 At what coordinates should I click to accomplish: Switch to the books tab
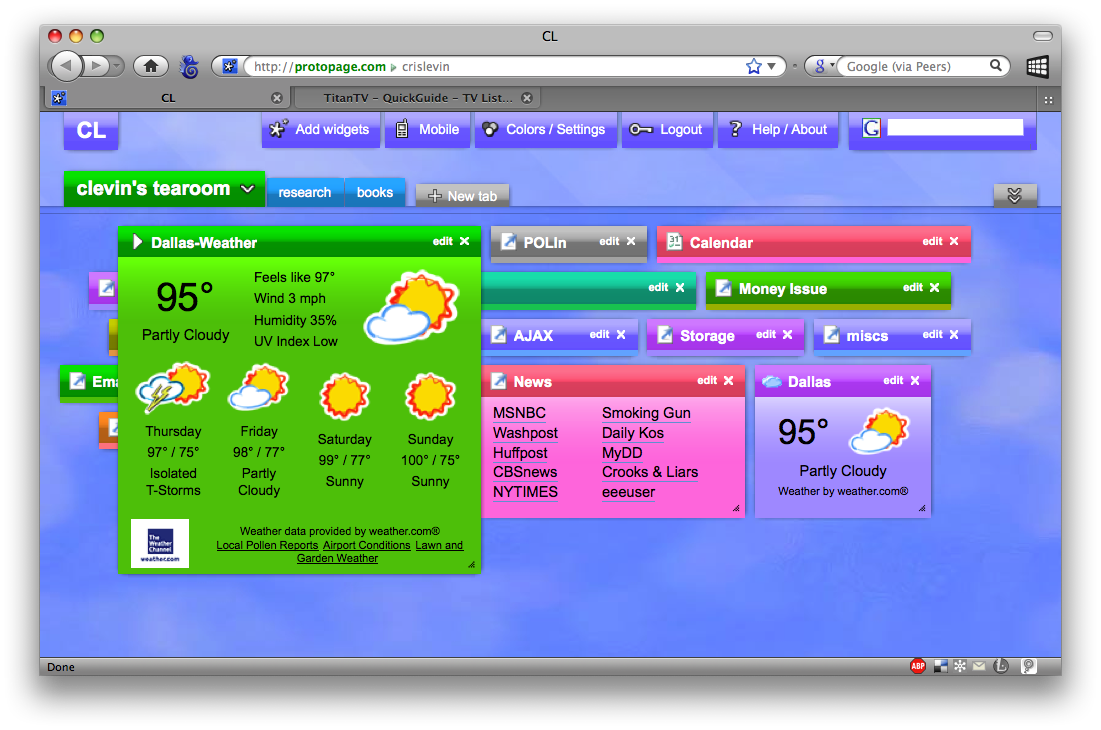pos(375,192)
